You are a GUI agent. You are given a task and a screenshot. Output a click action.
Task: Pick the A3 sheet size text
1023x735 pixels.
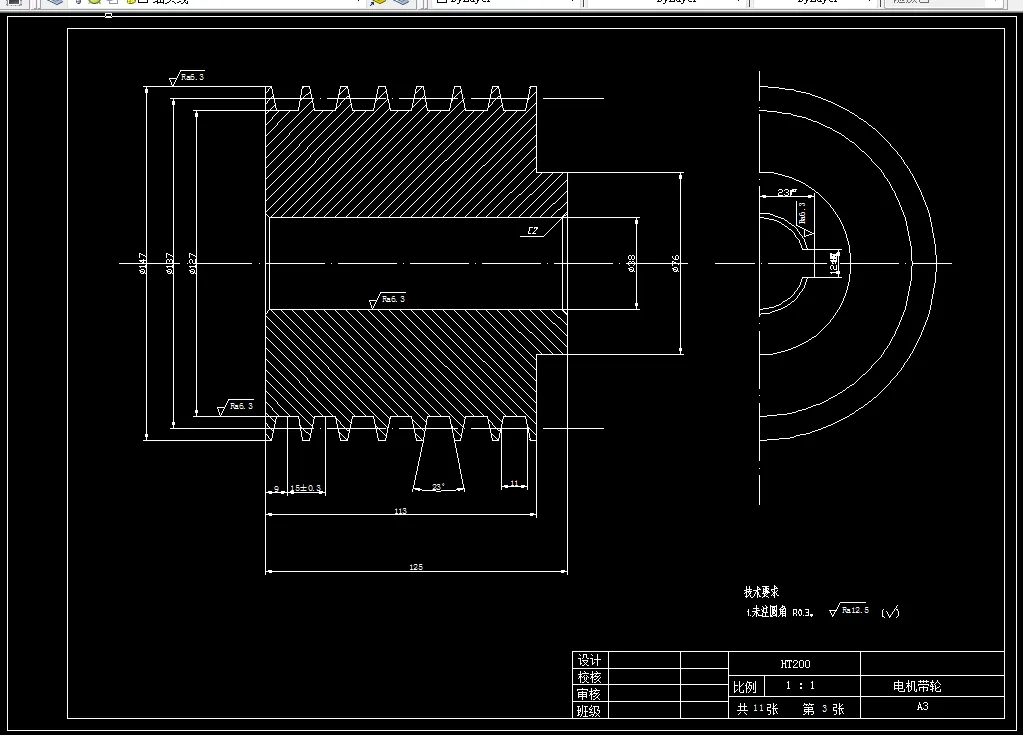pyautogui.click(x=923, y=706)
